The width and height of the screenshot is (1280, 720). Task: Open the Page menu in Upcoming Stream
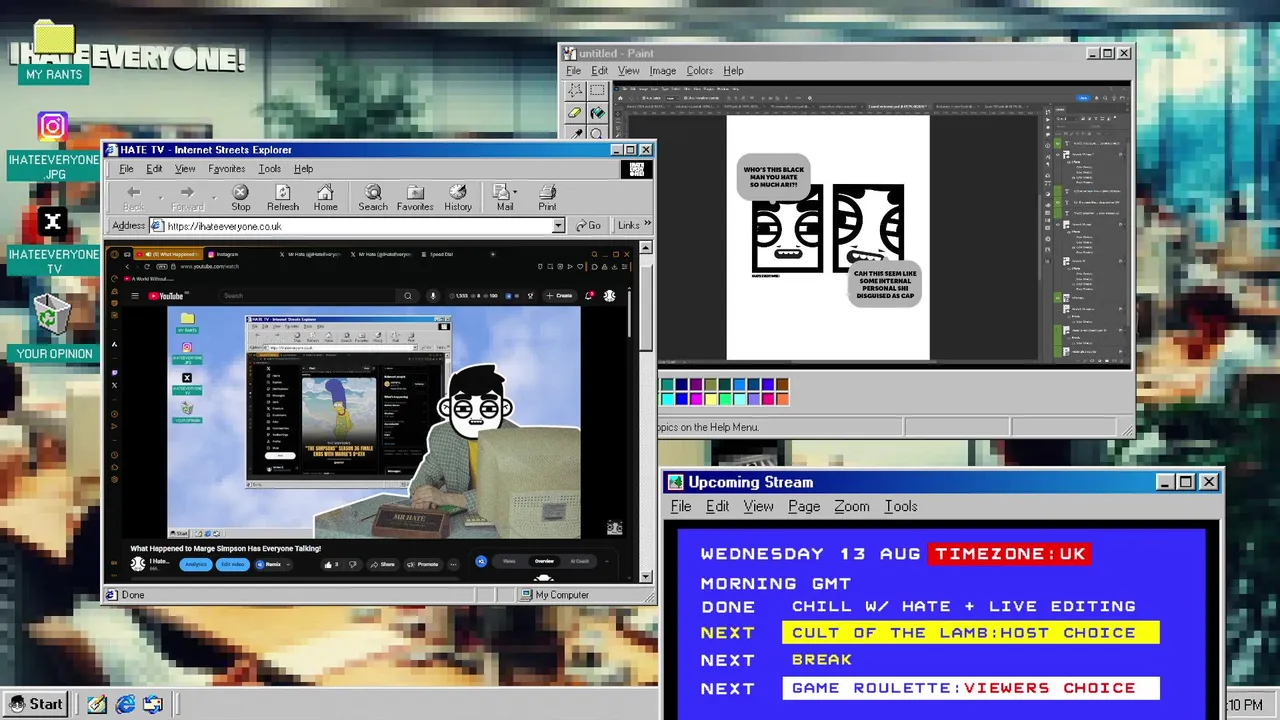(x=804, y=506)
